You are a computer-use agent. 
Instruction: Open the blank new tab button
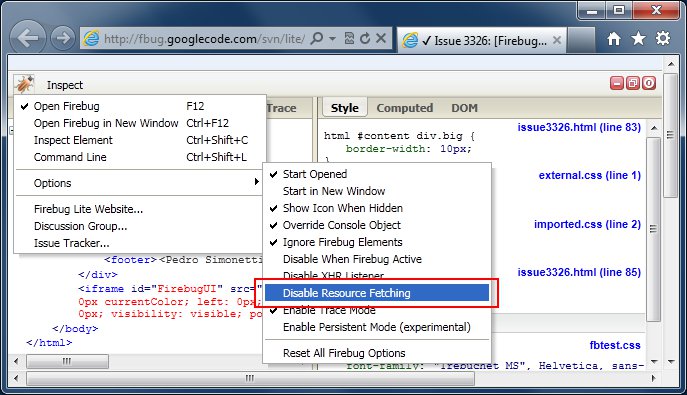coord(581,40)
